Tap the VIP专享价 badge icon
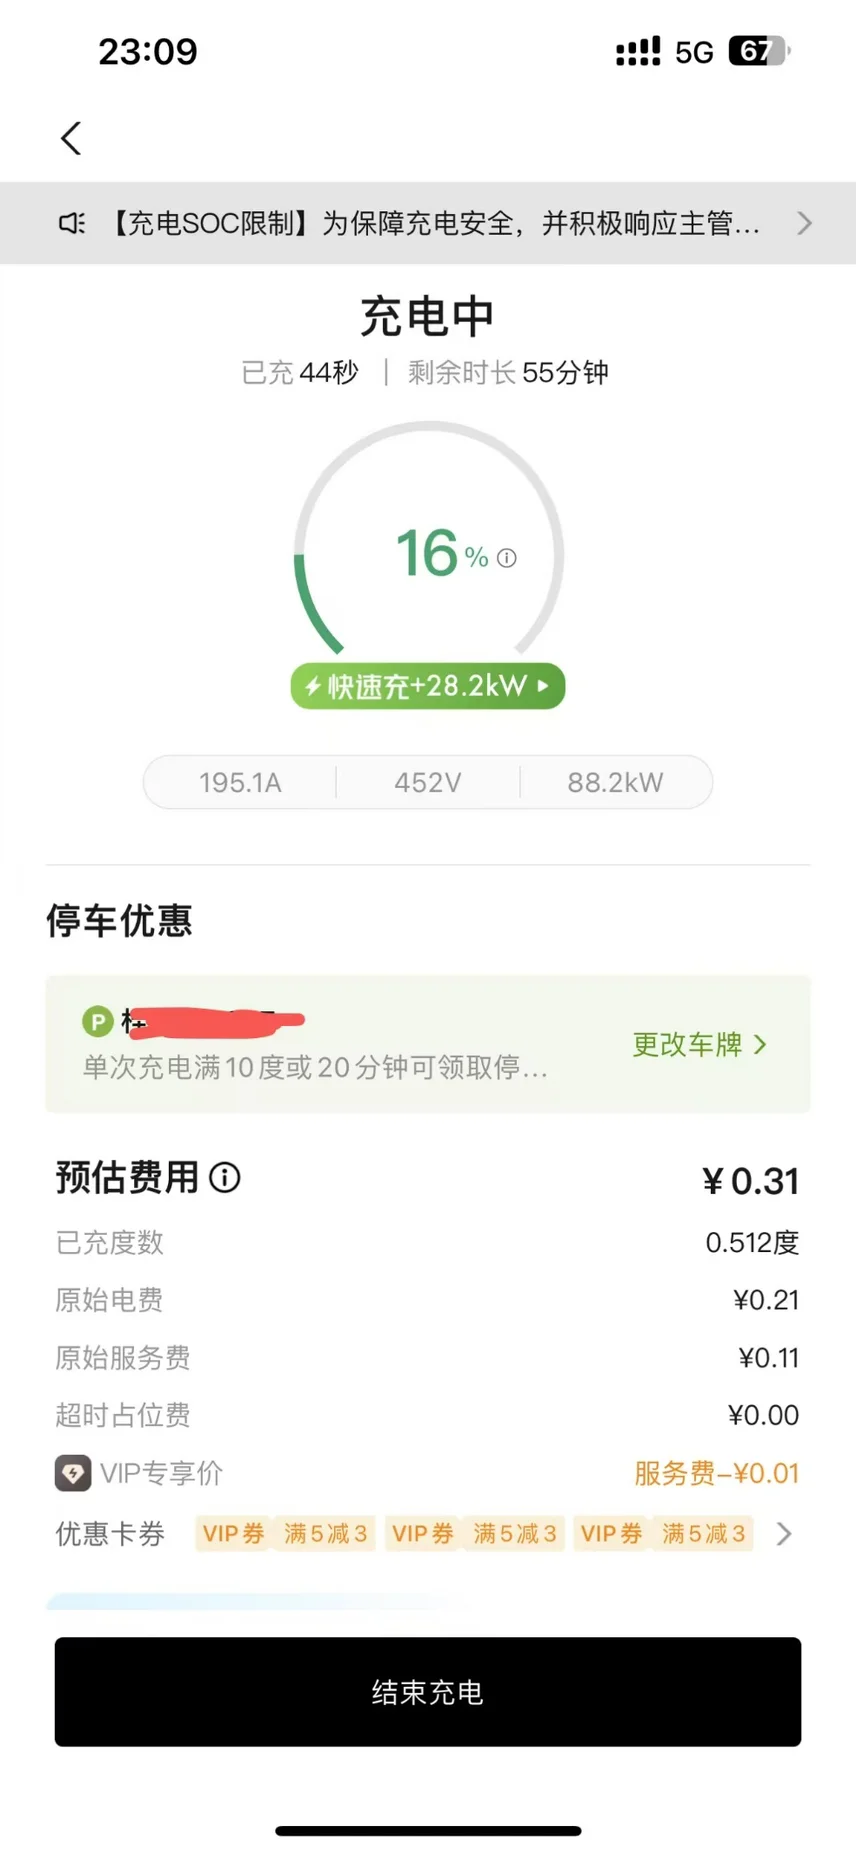 (x=73, y=1473)
